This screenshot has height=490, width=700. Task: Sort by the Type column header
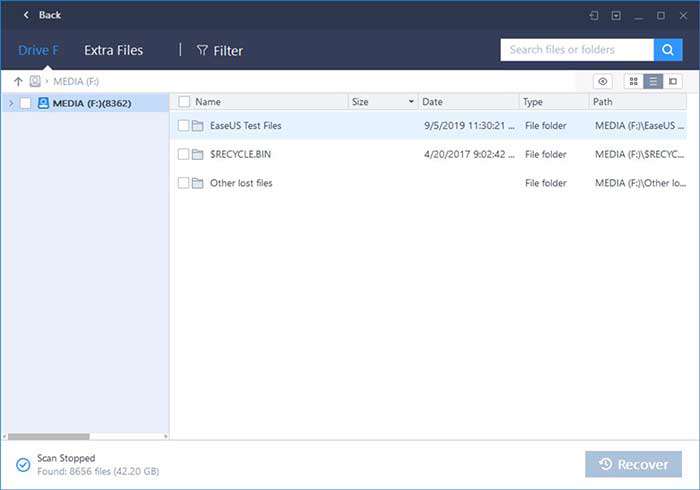(x=533, y=102)
